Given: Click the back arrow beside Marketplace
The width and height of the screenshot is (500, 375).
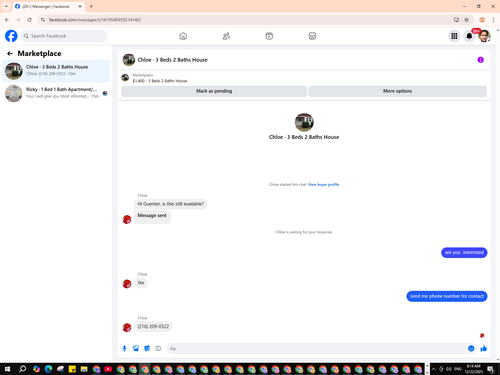Looking at the screenshot, I should coord(10,53).
